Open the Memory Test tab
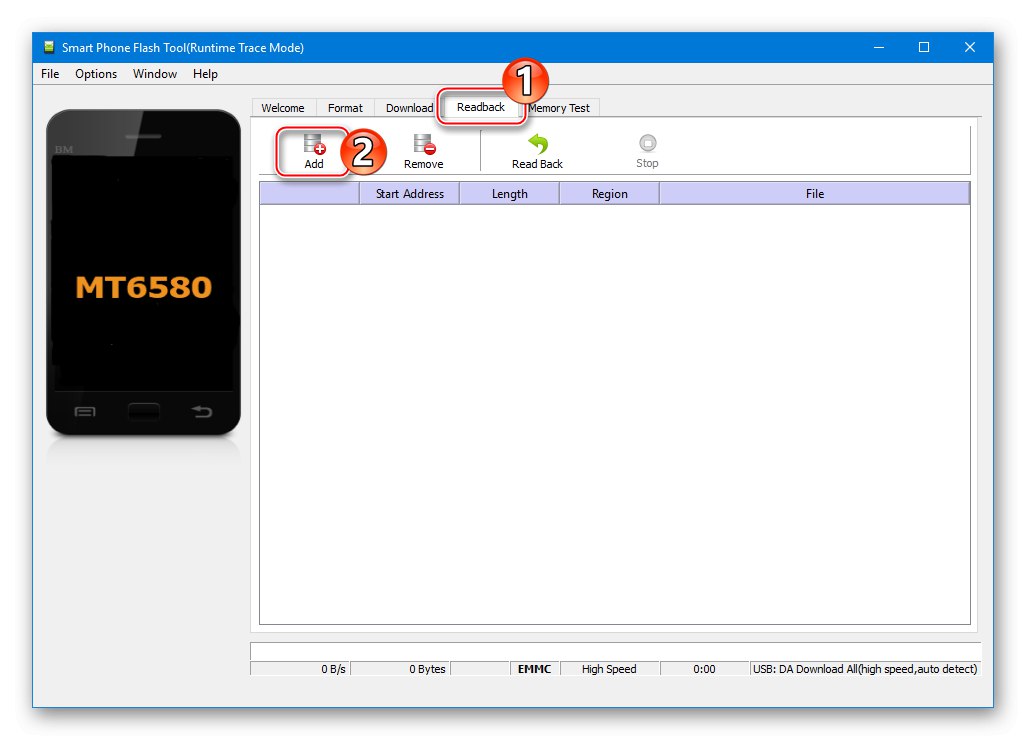 point(559,107)
